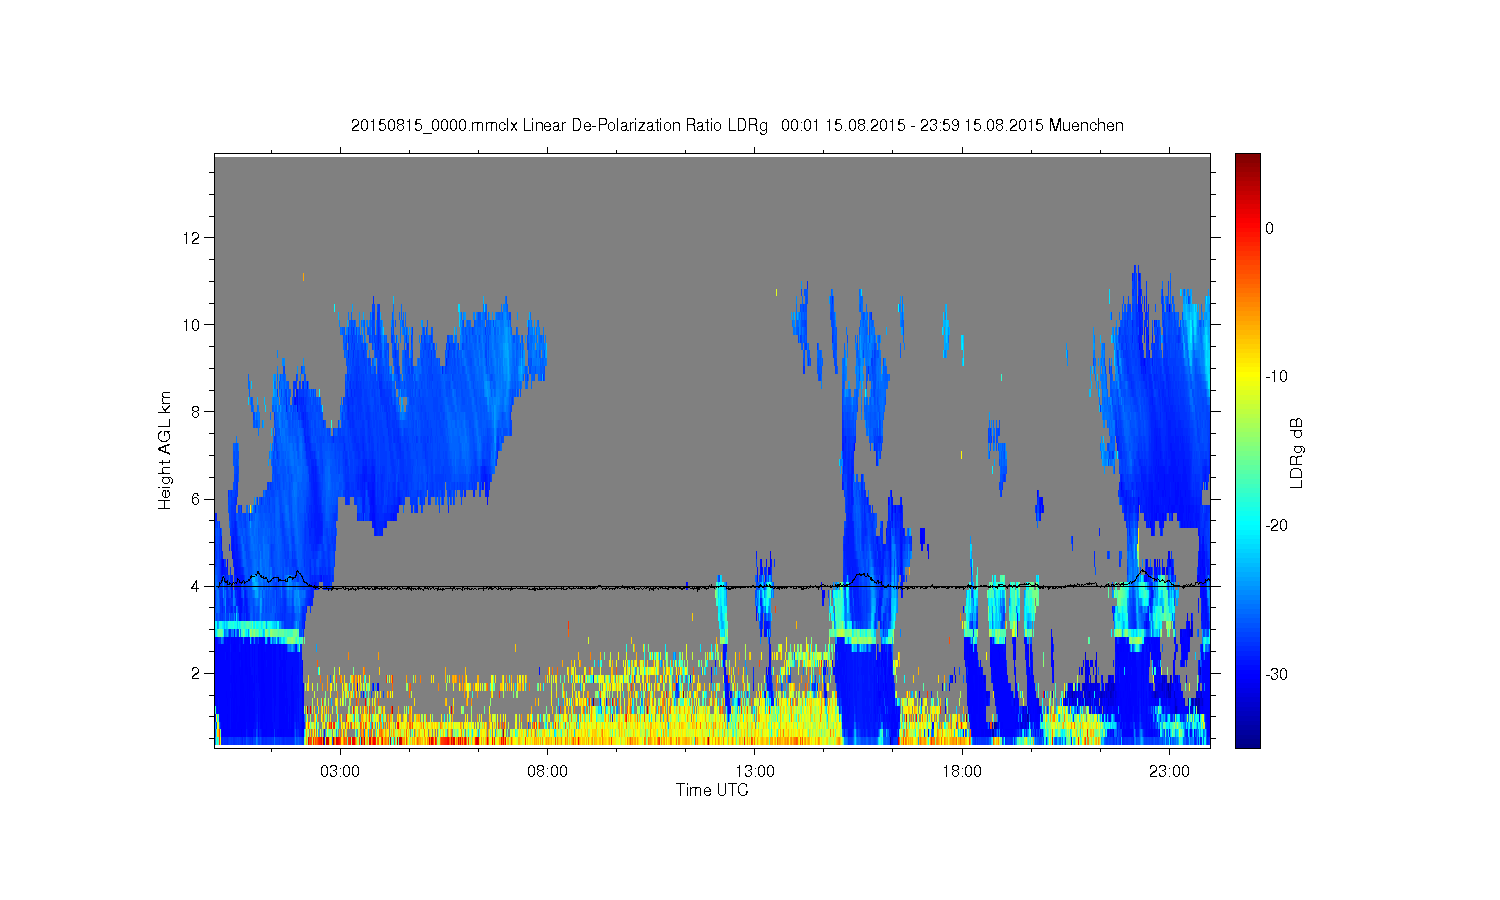Click the 13:00 time tick label

[755, 772]
